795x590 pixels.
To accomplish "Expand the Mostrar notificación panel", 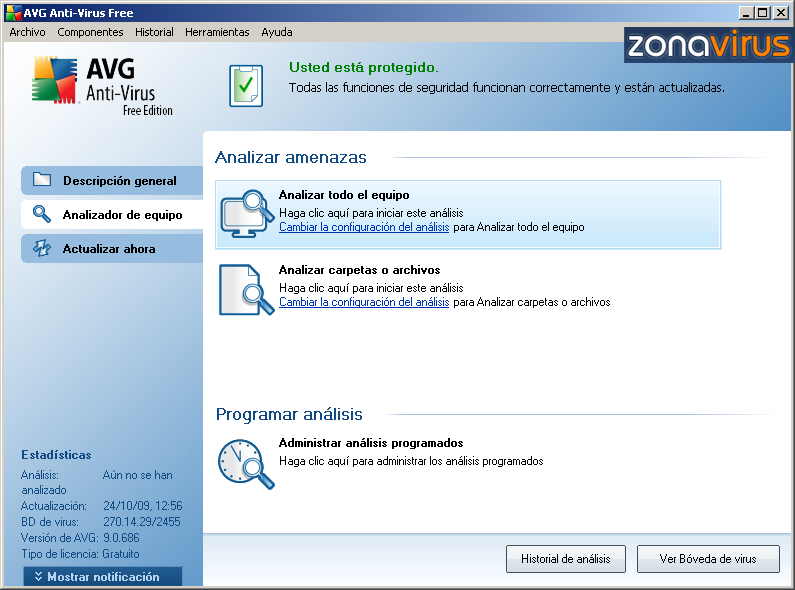I will click(x=103, y=577).
